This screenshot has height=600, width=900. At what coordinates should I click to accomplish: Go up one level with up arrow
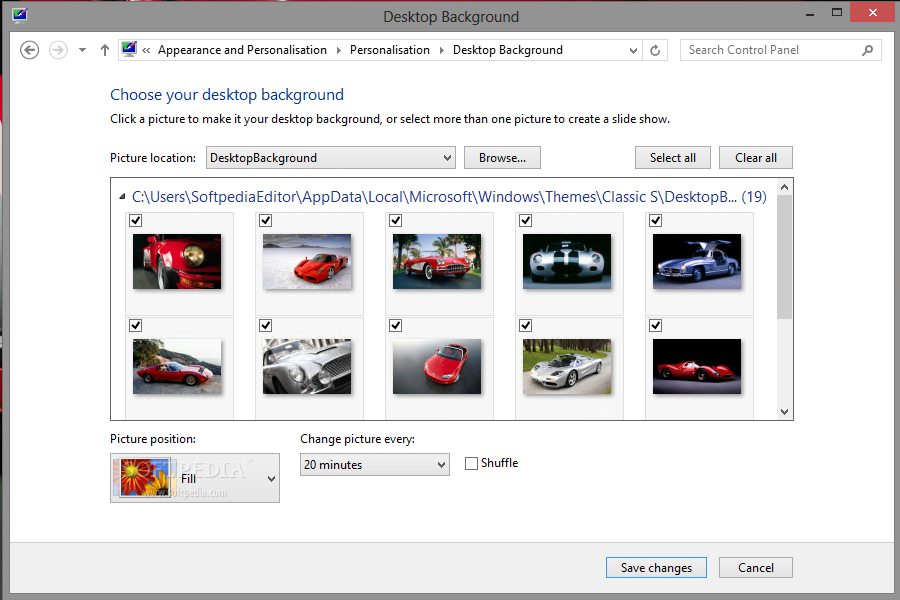tap(104, 50)
